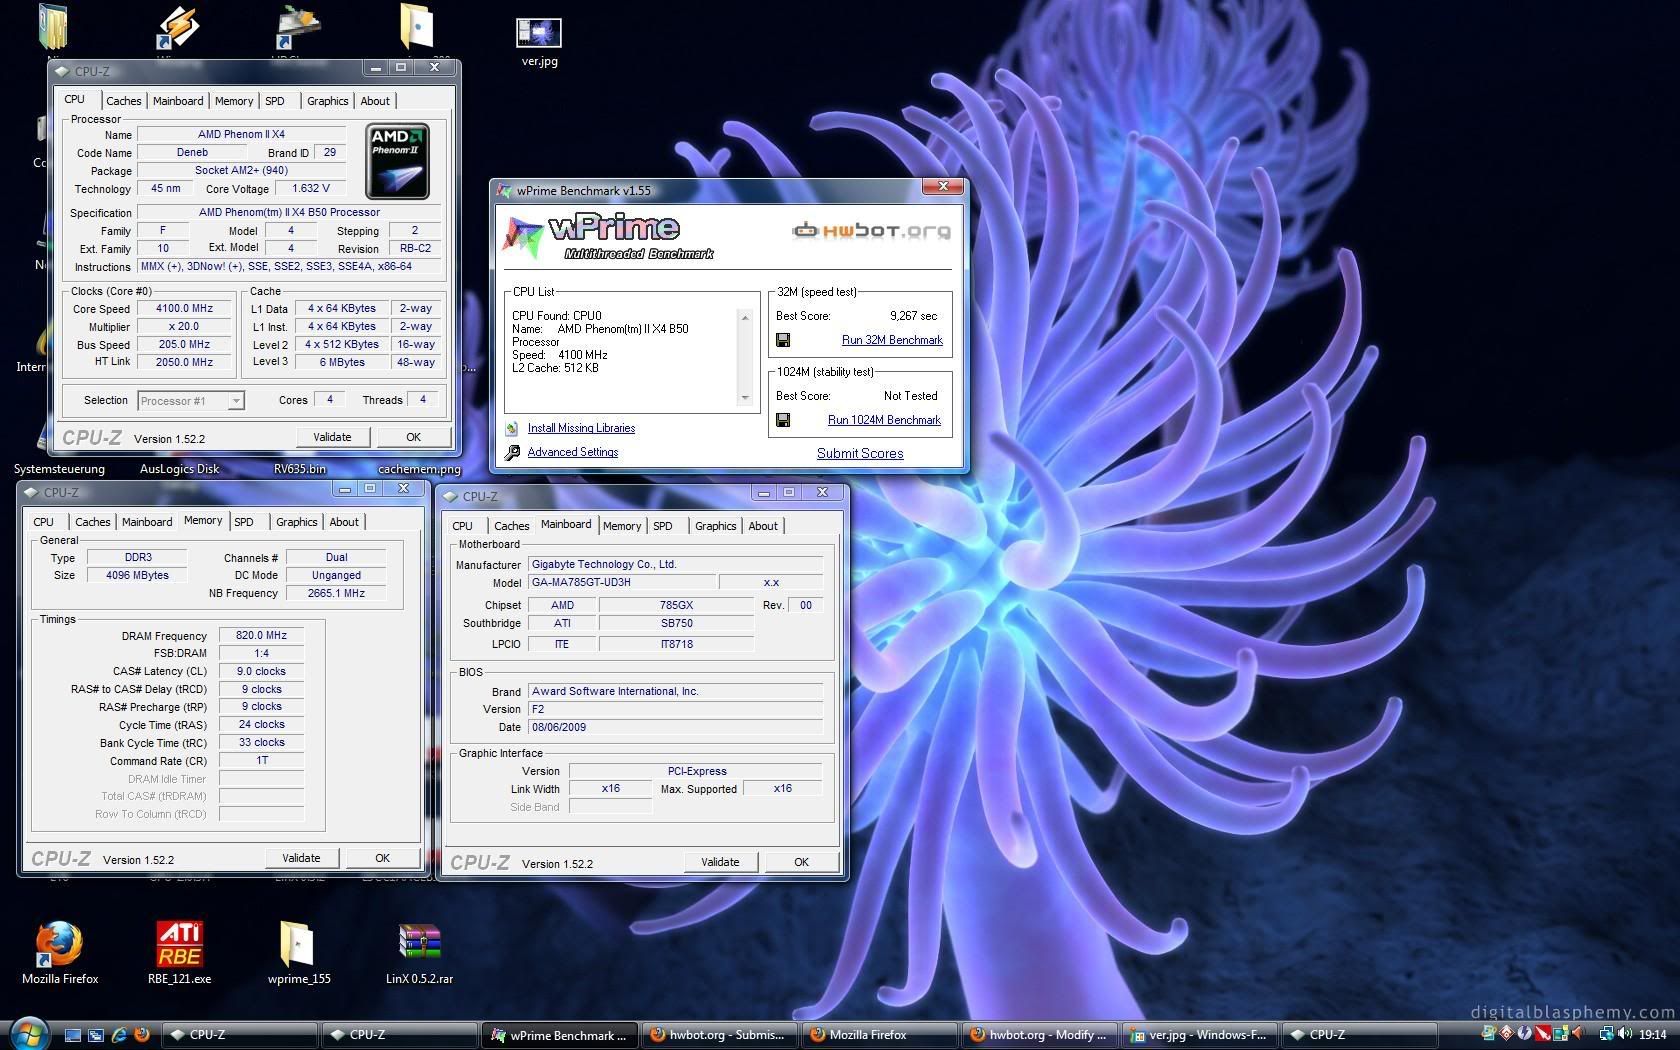Click the system clock showing 19:14
The image size is (1680, 1050).
coord(1652,1035)
